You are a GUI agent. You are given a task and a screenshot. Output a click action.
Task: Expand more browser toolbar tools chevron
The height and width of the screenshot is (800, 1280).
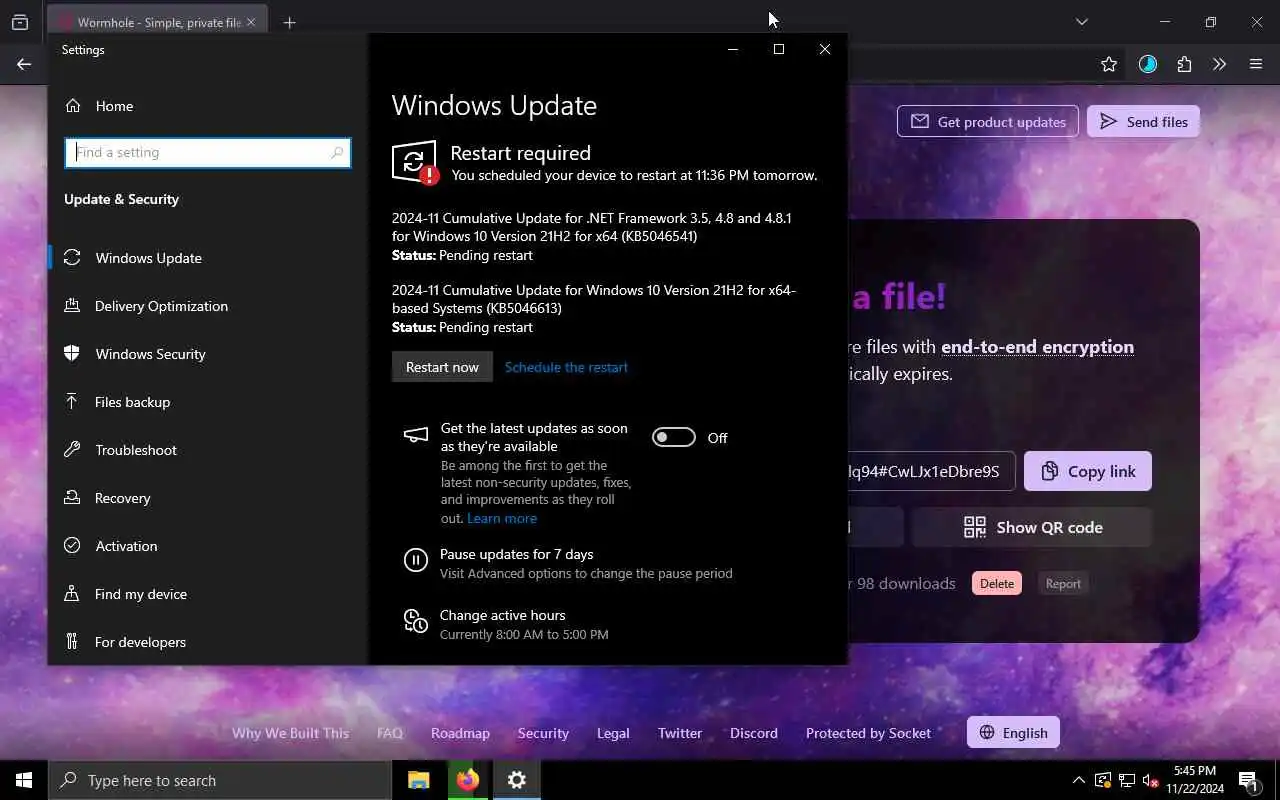click(x=1219, y=64)
